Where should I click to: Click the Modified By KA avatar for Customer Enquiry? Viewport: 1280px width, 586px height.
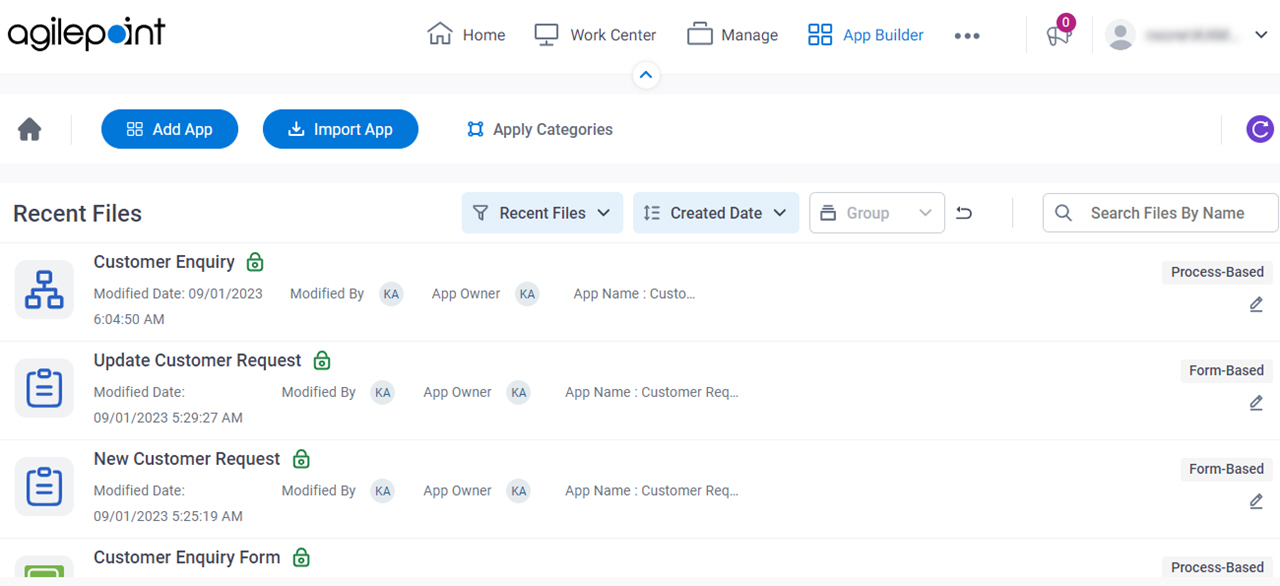(391, 294)
